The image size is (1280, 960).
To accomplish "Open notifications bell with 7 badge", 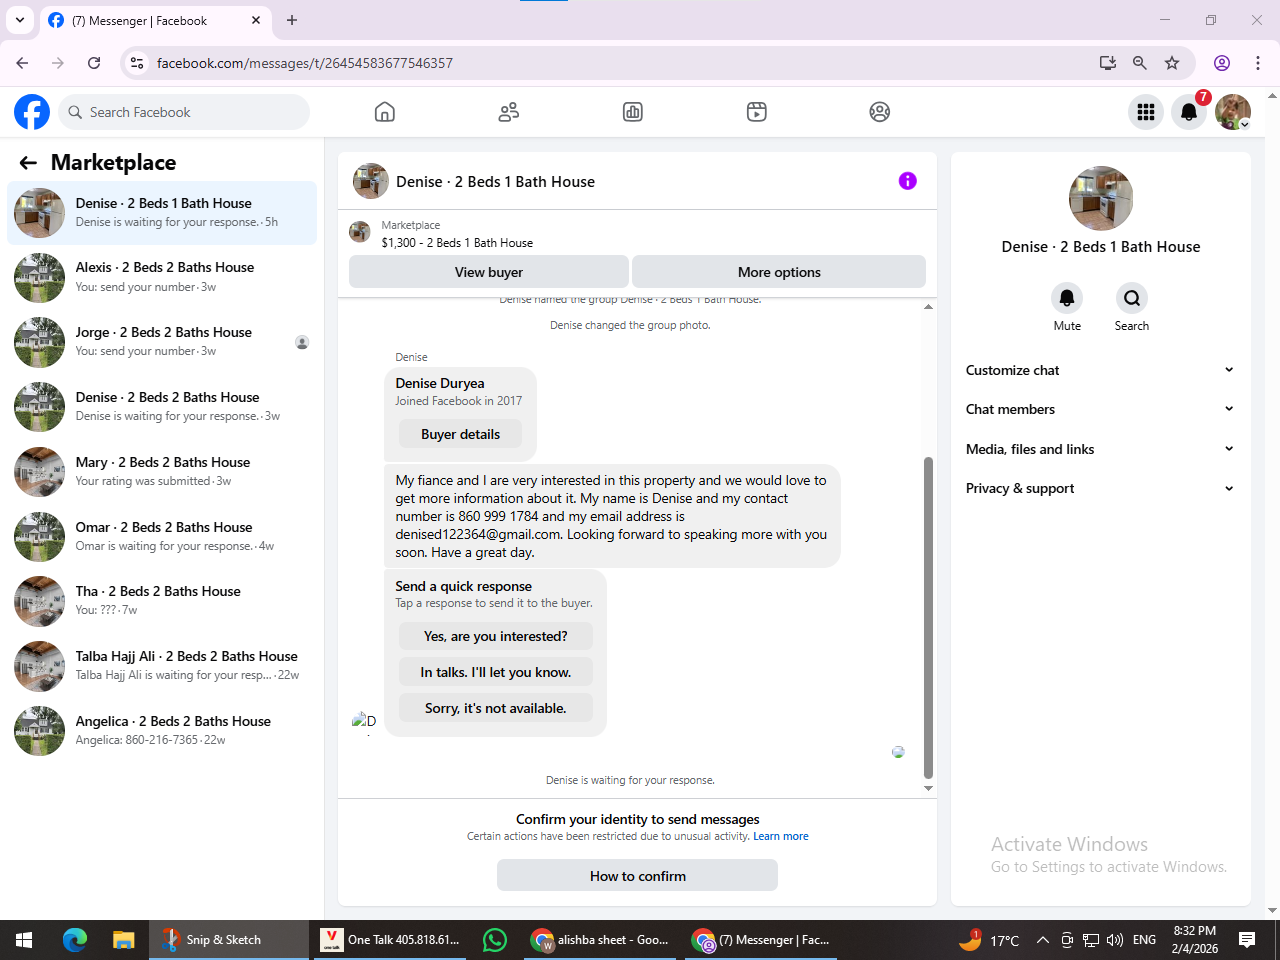I will [1189, 112].
